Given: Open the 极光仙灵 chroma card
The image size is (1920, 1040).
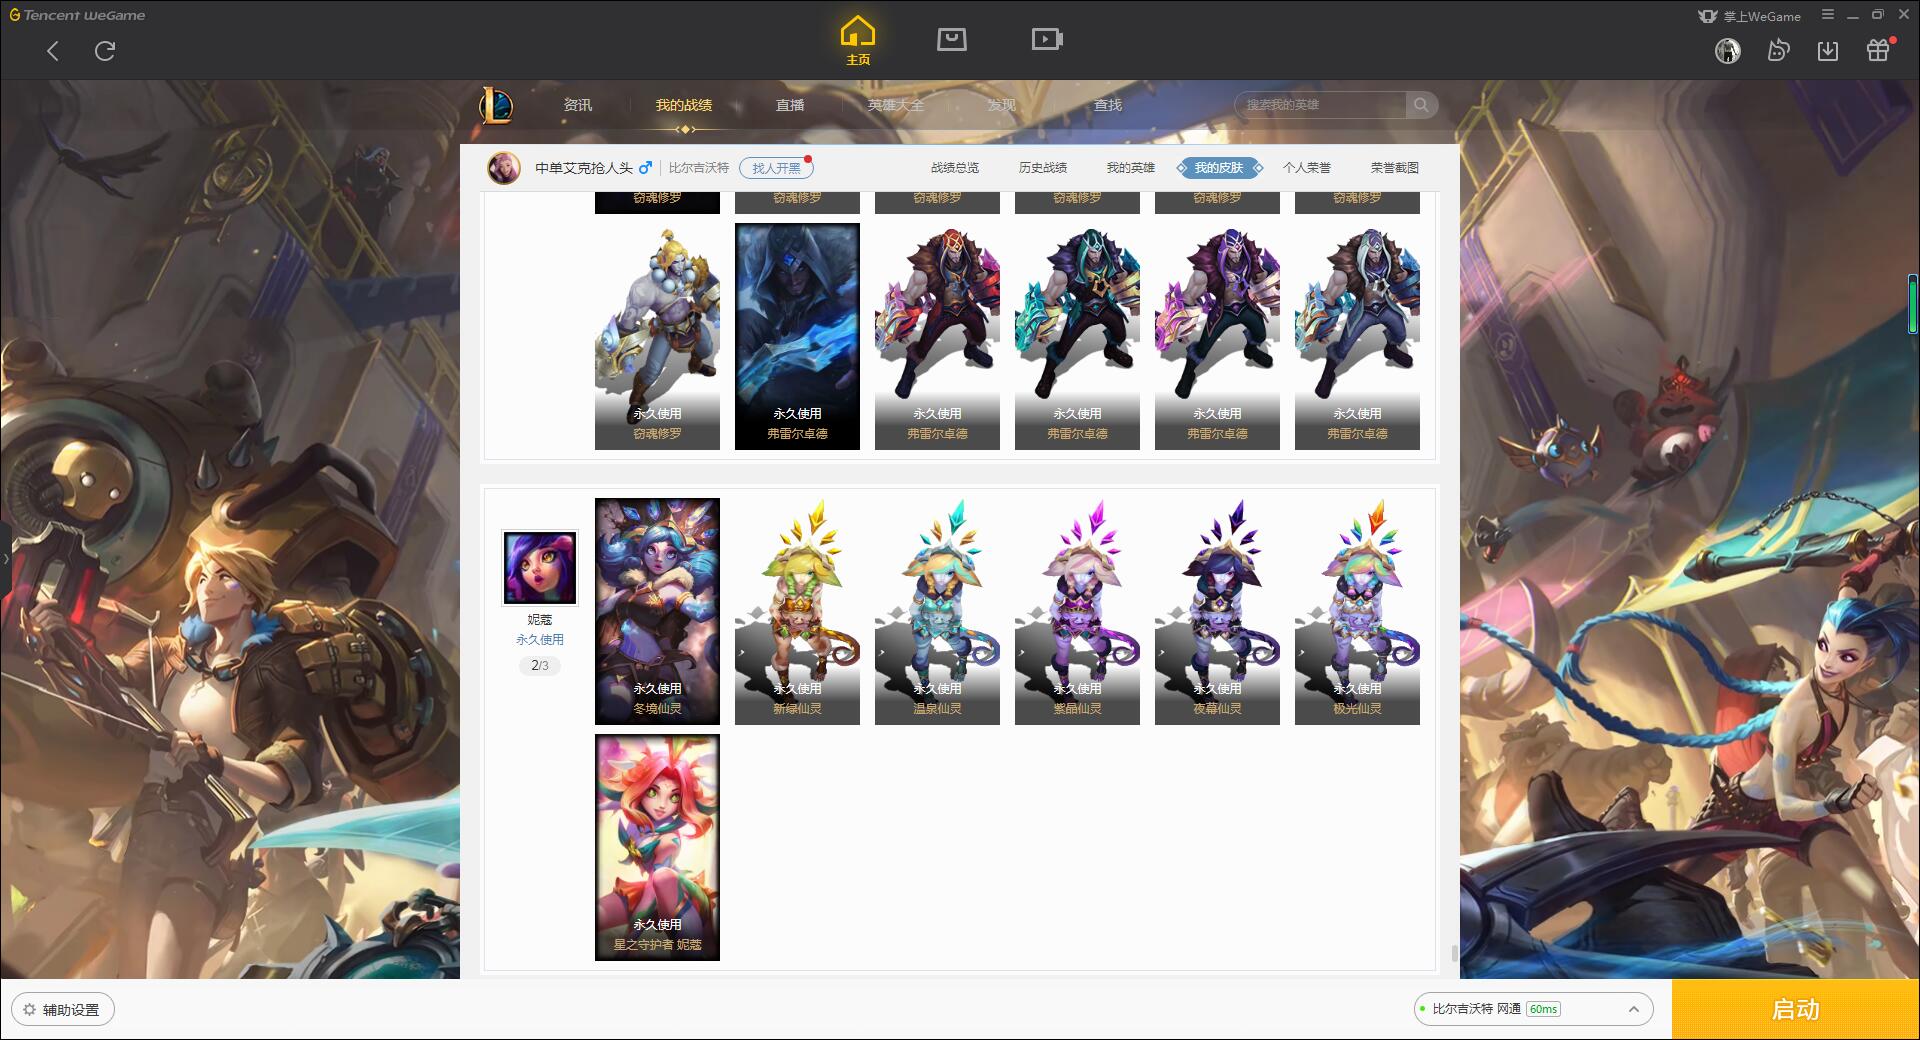Looking at the screenshot, I should pos(1357,611).
